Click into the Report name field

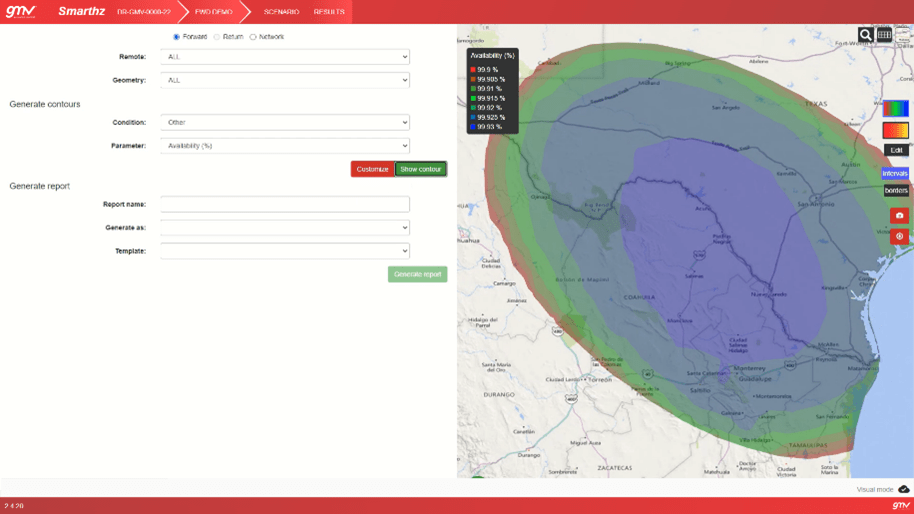pos(285,204)
